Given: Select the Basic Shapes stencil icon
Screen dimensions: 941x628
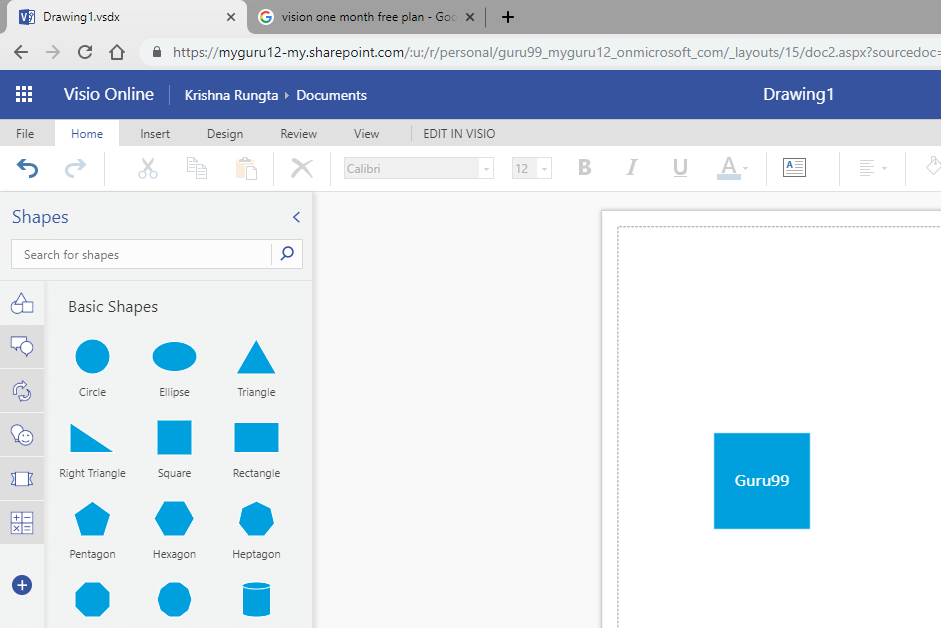Looking at the screenshot, I should point(22,303).
